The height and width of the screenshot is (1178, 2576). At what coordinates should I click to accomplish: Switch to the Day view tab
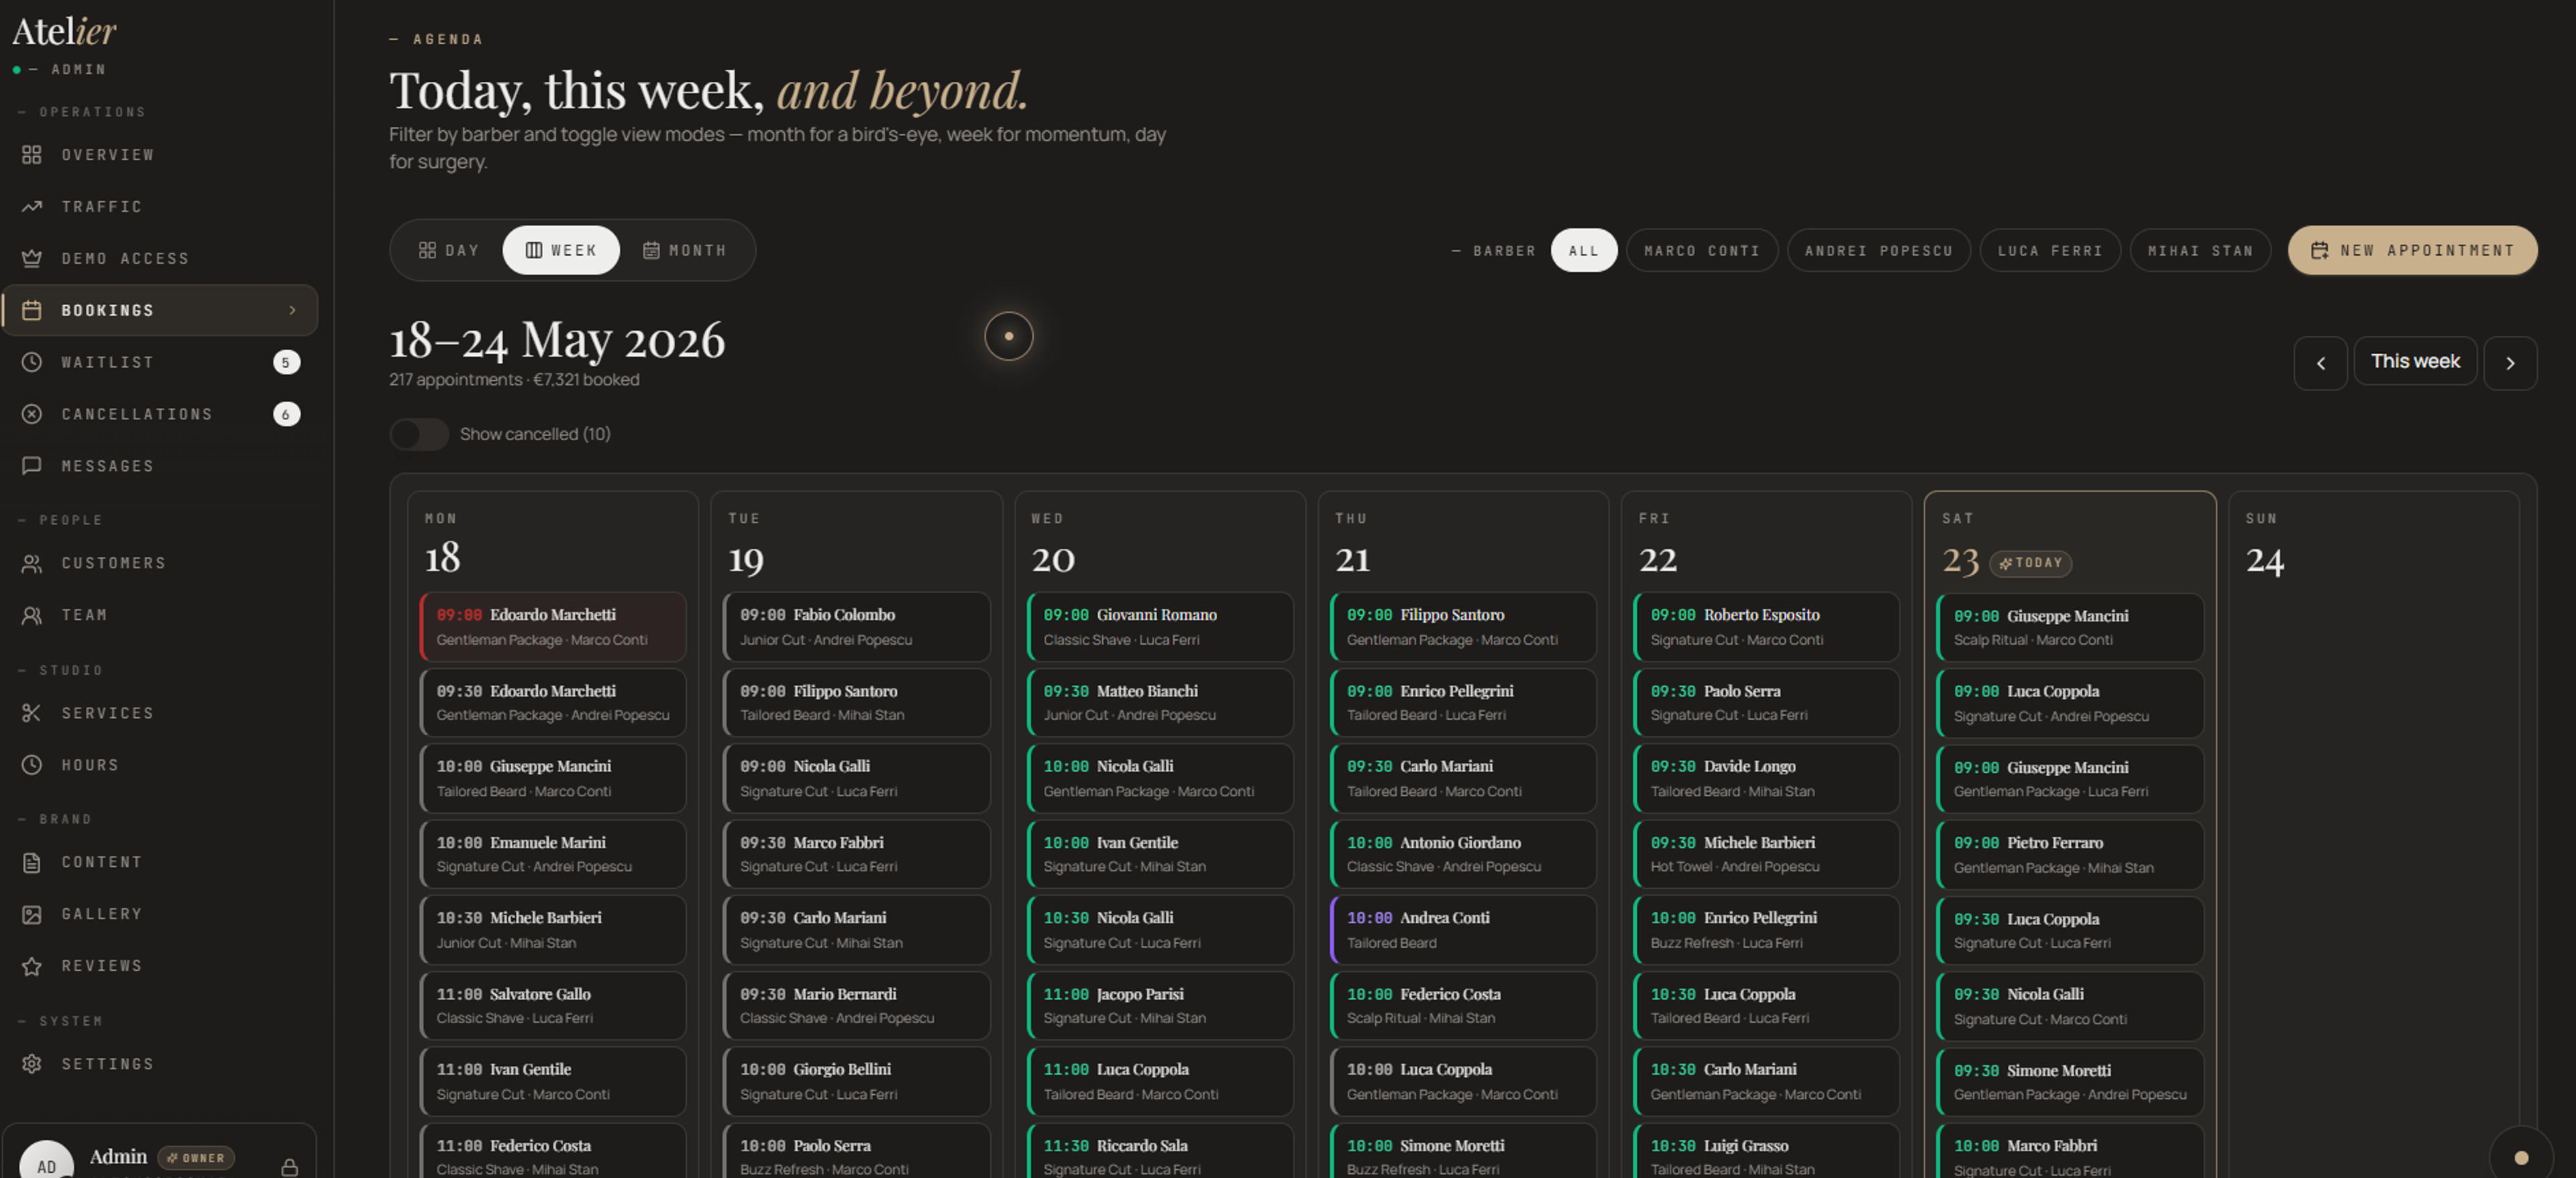(449, 250)
